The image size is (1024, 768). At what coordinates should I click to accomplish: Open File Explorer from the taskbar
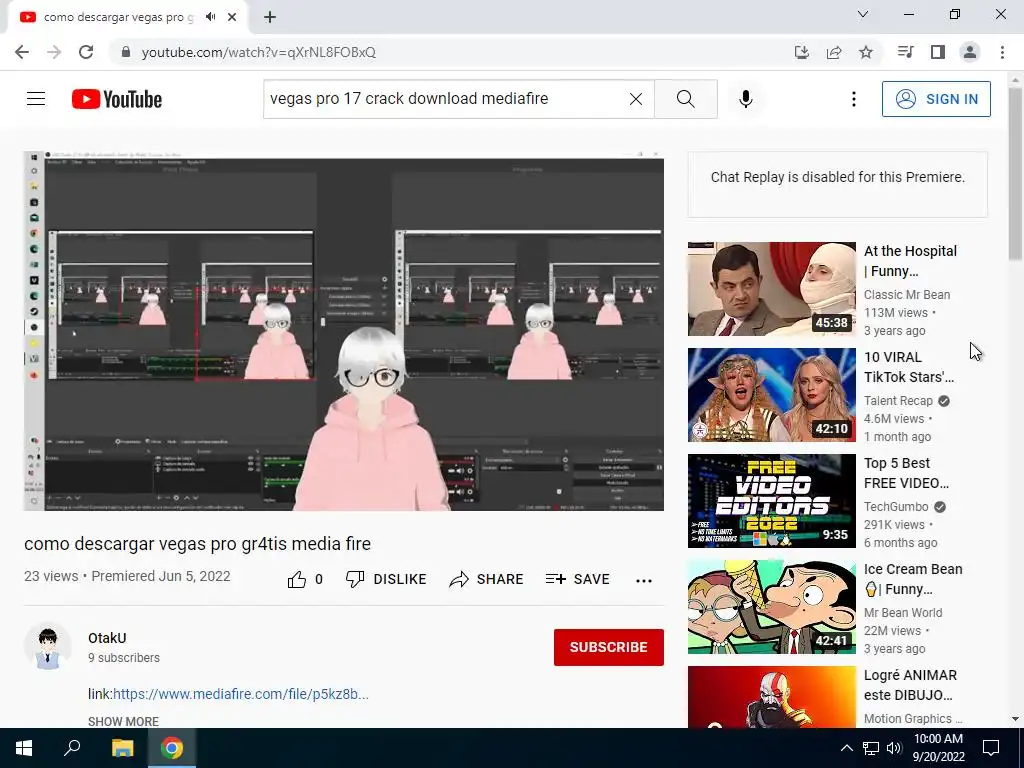click(122, 748)
